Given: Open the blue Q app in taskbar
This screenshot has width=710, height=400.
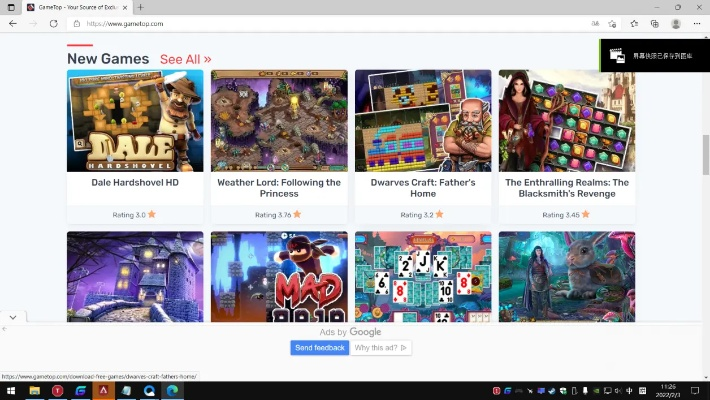Looking at the screenshot, I should point(149,390).
